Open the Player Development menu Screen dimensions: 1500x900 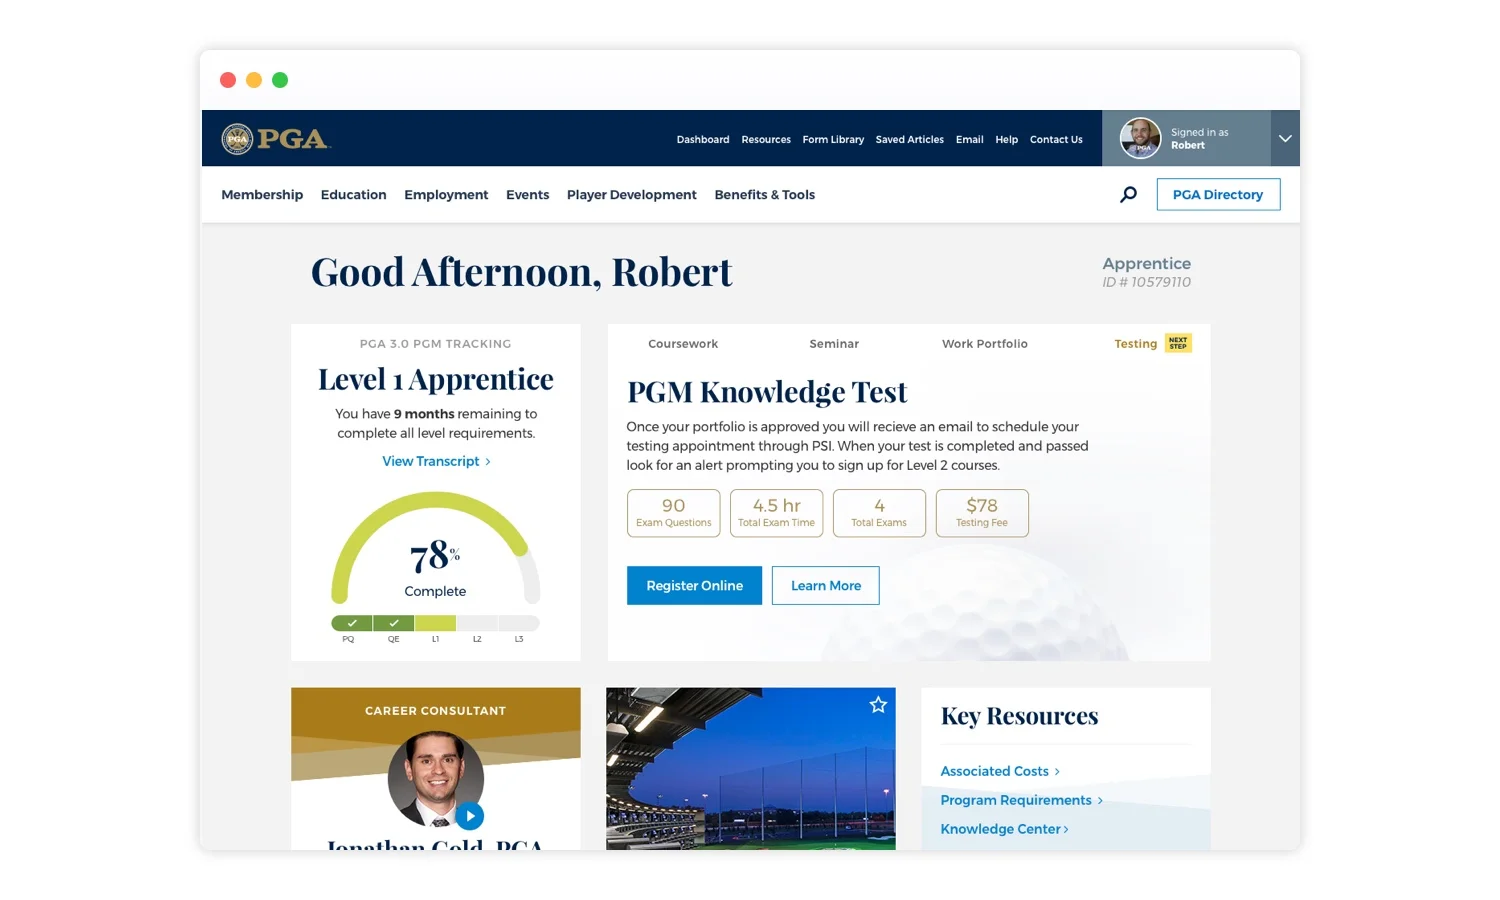pos(632,195)
